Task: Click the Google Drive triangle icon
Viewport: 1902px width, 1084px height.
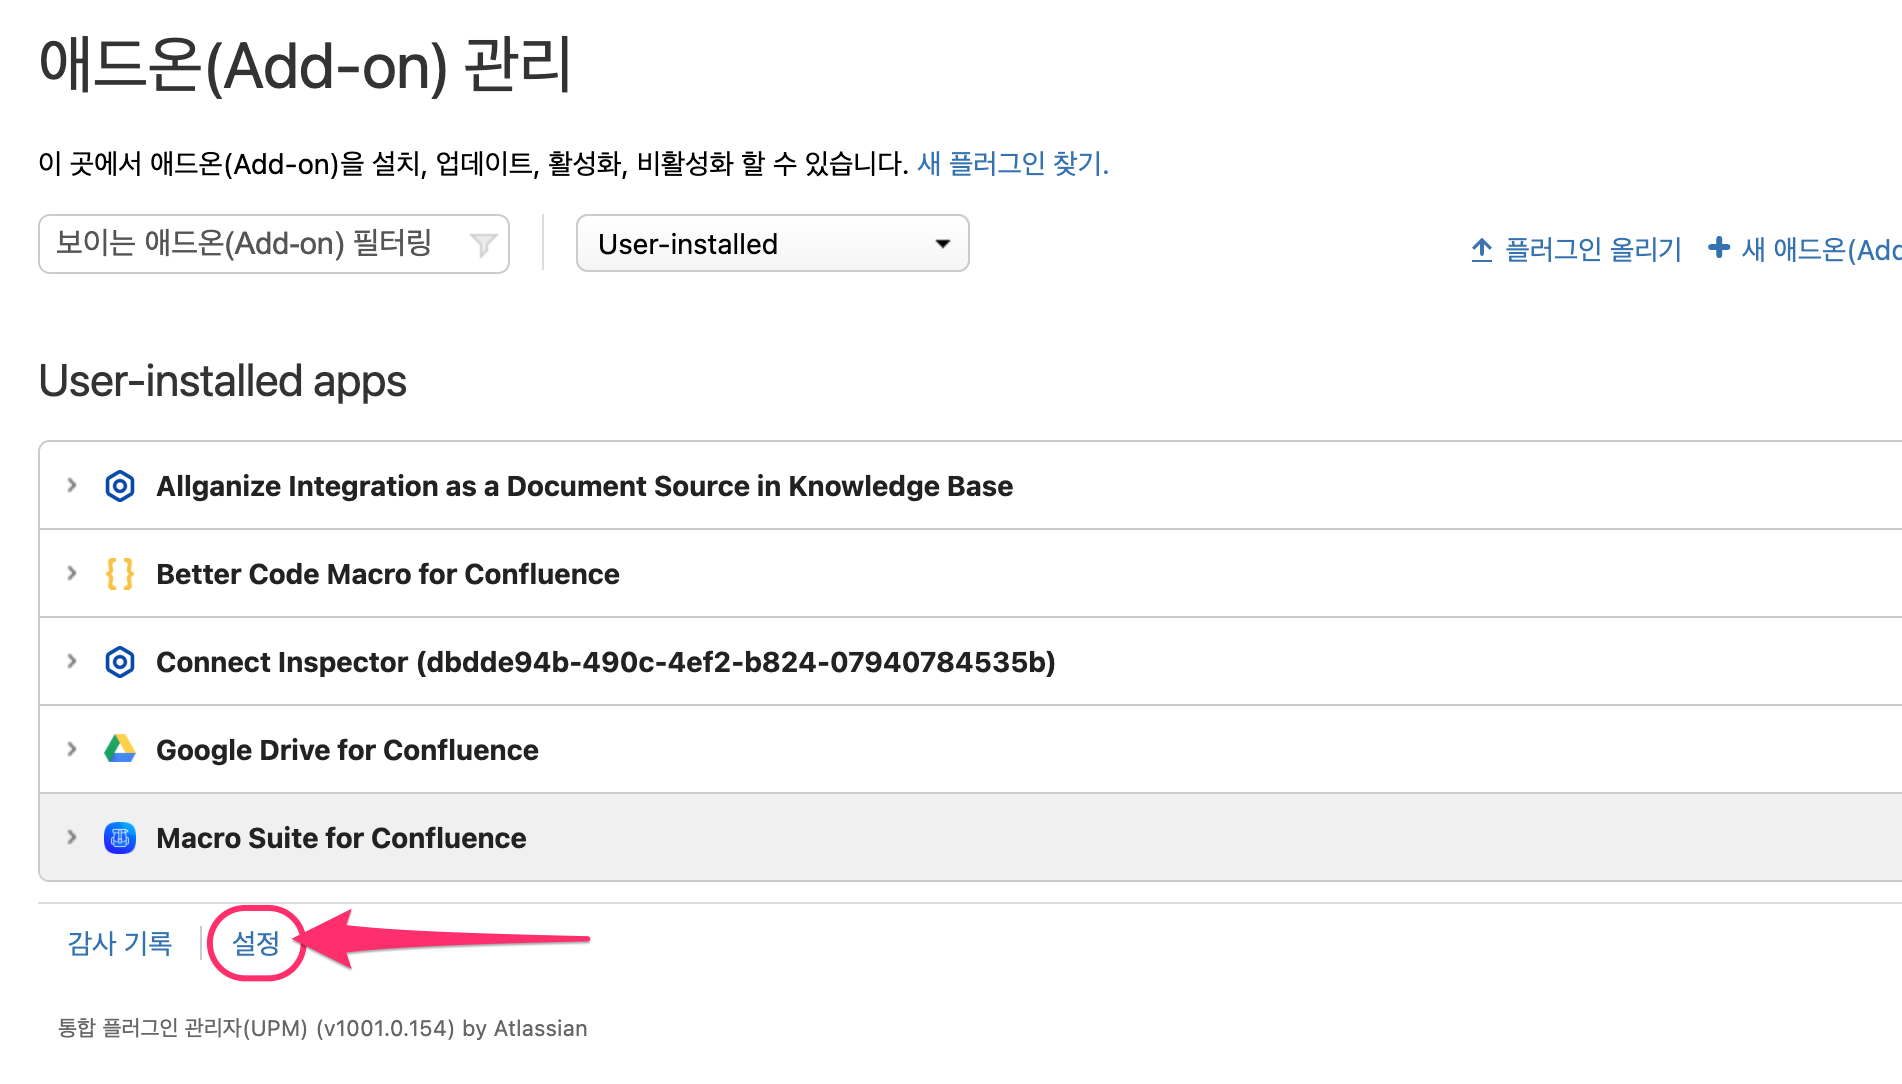Action: (120, 749)
